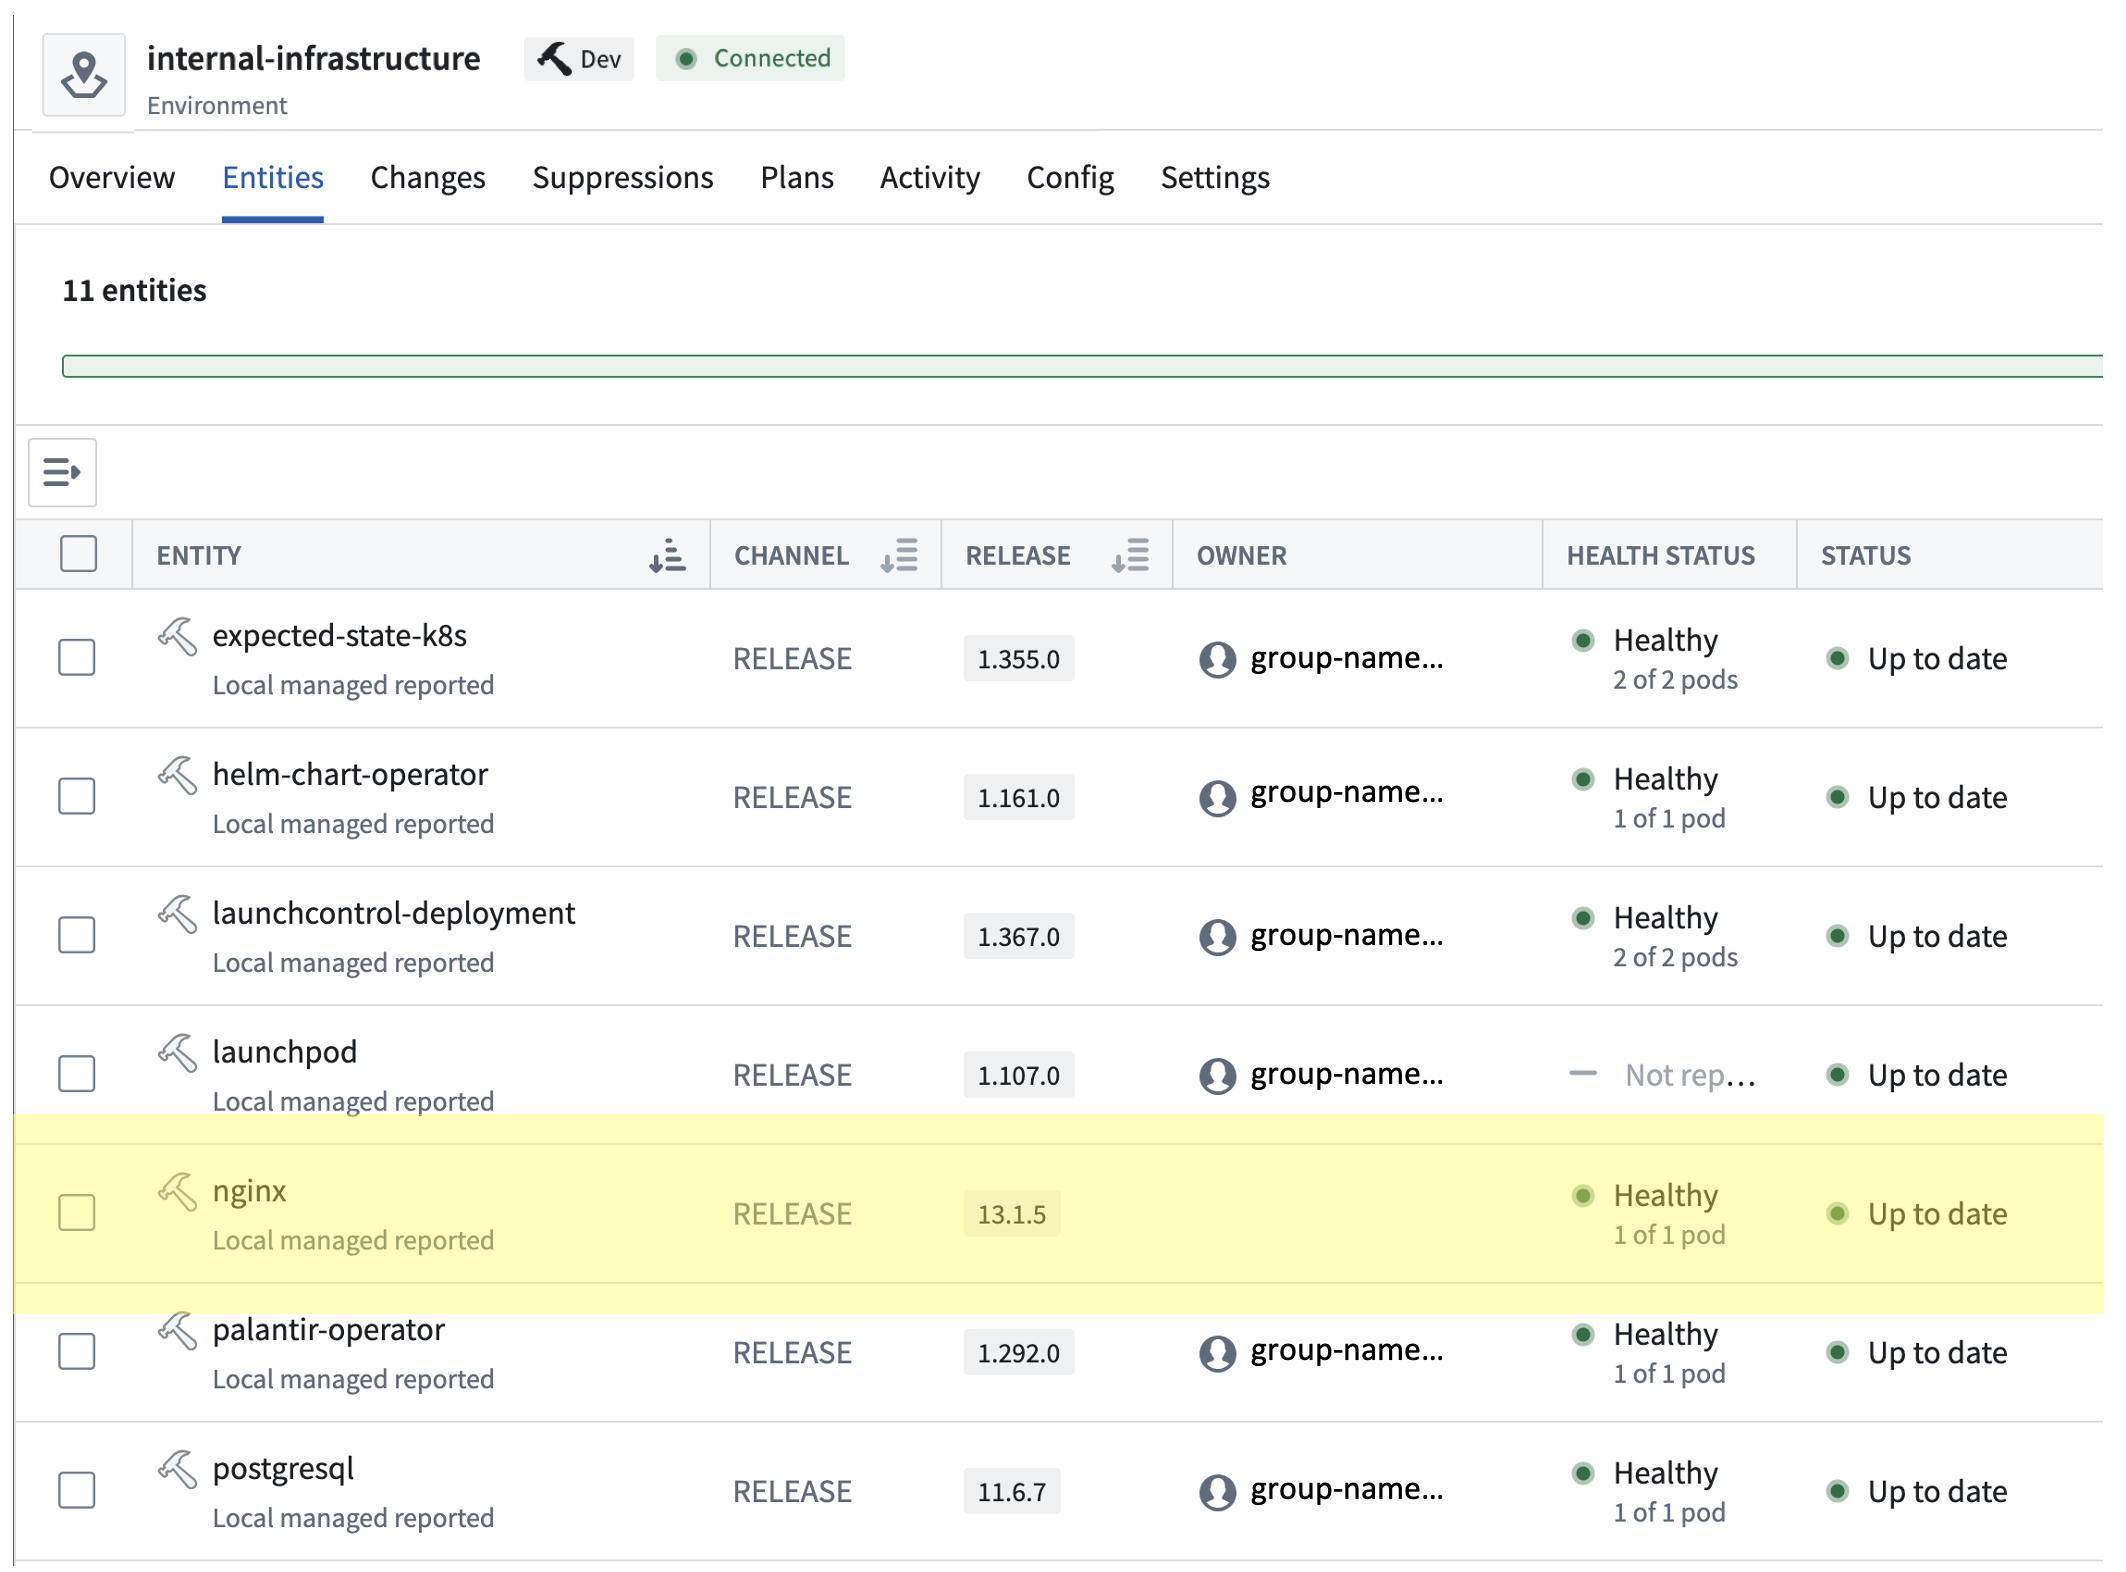Check the nginx row checkbox
Image resolution: width=2126 pixels, height=1572 pixels.
tap(77, 1213)
